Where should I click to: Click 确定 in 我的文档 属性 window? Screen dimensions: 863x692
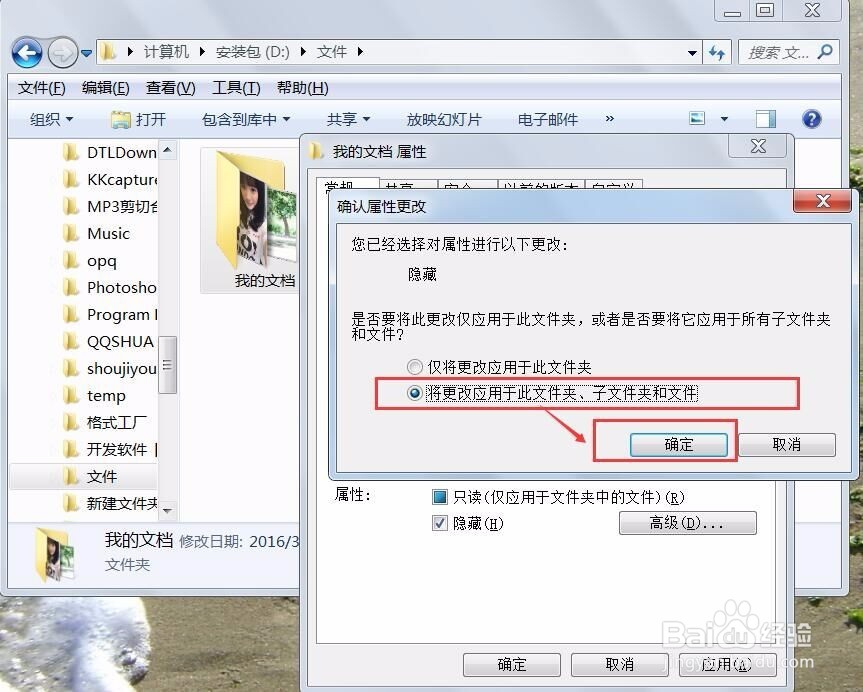pyautogui.click(x=512, y=664)
